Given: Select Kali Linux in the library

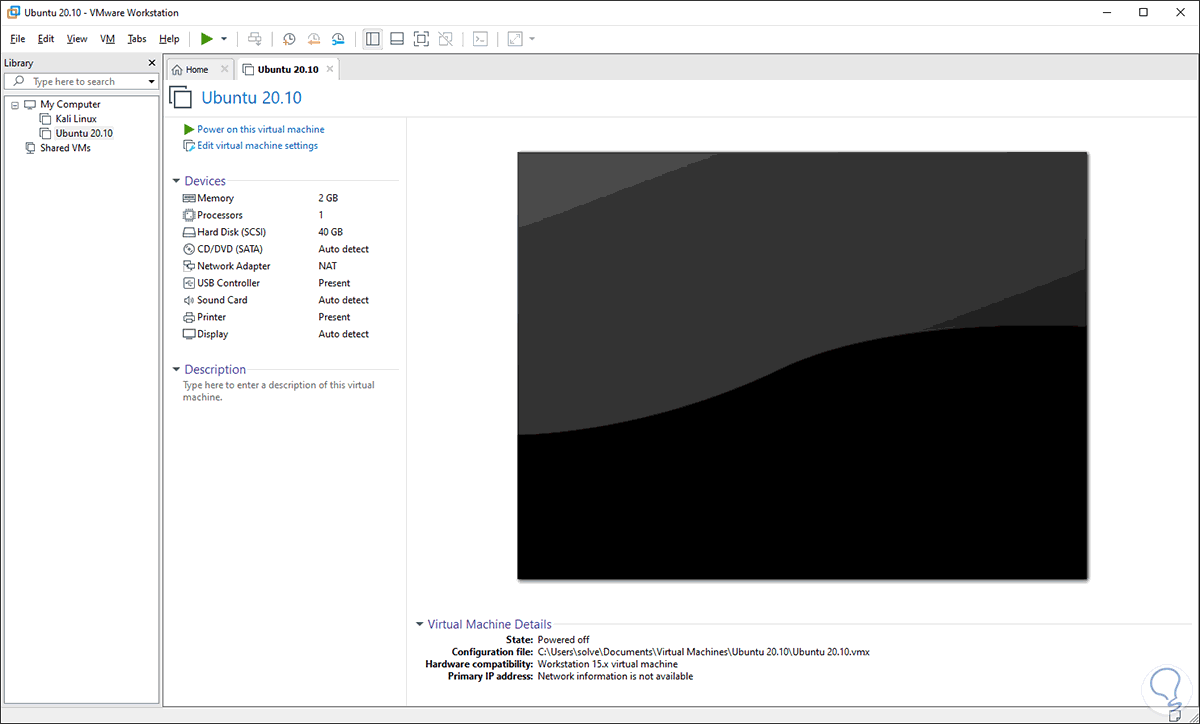Looking at the screenshot, I should click(76, 118).
